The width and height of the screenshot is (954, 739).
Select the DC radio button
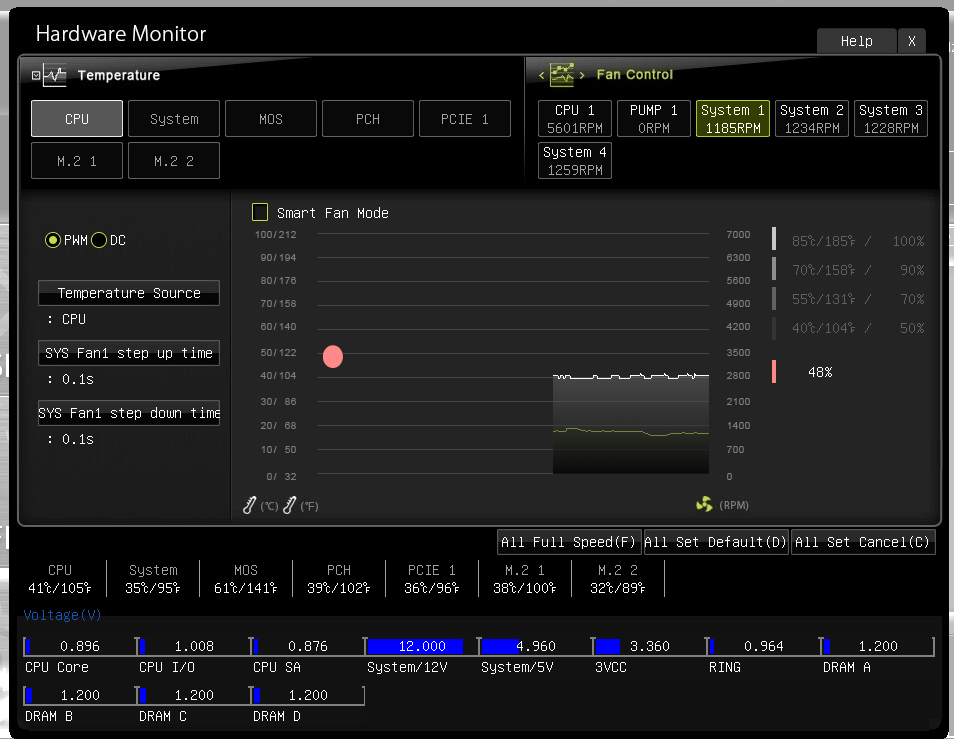(x=99, y=240)
